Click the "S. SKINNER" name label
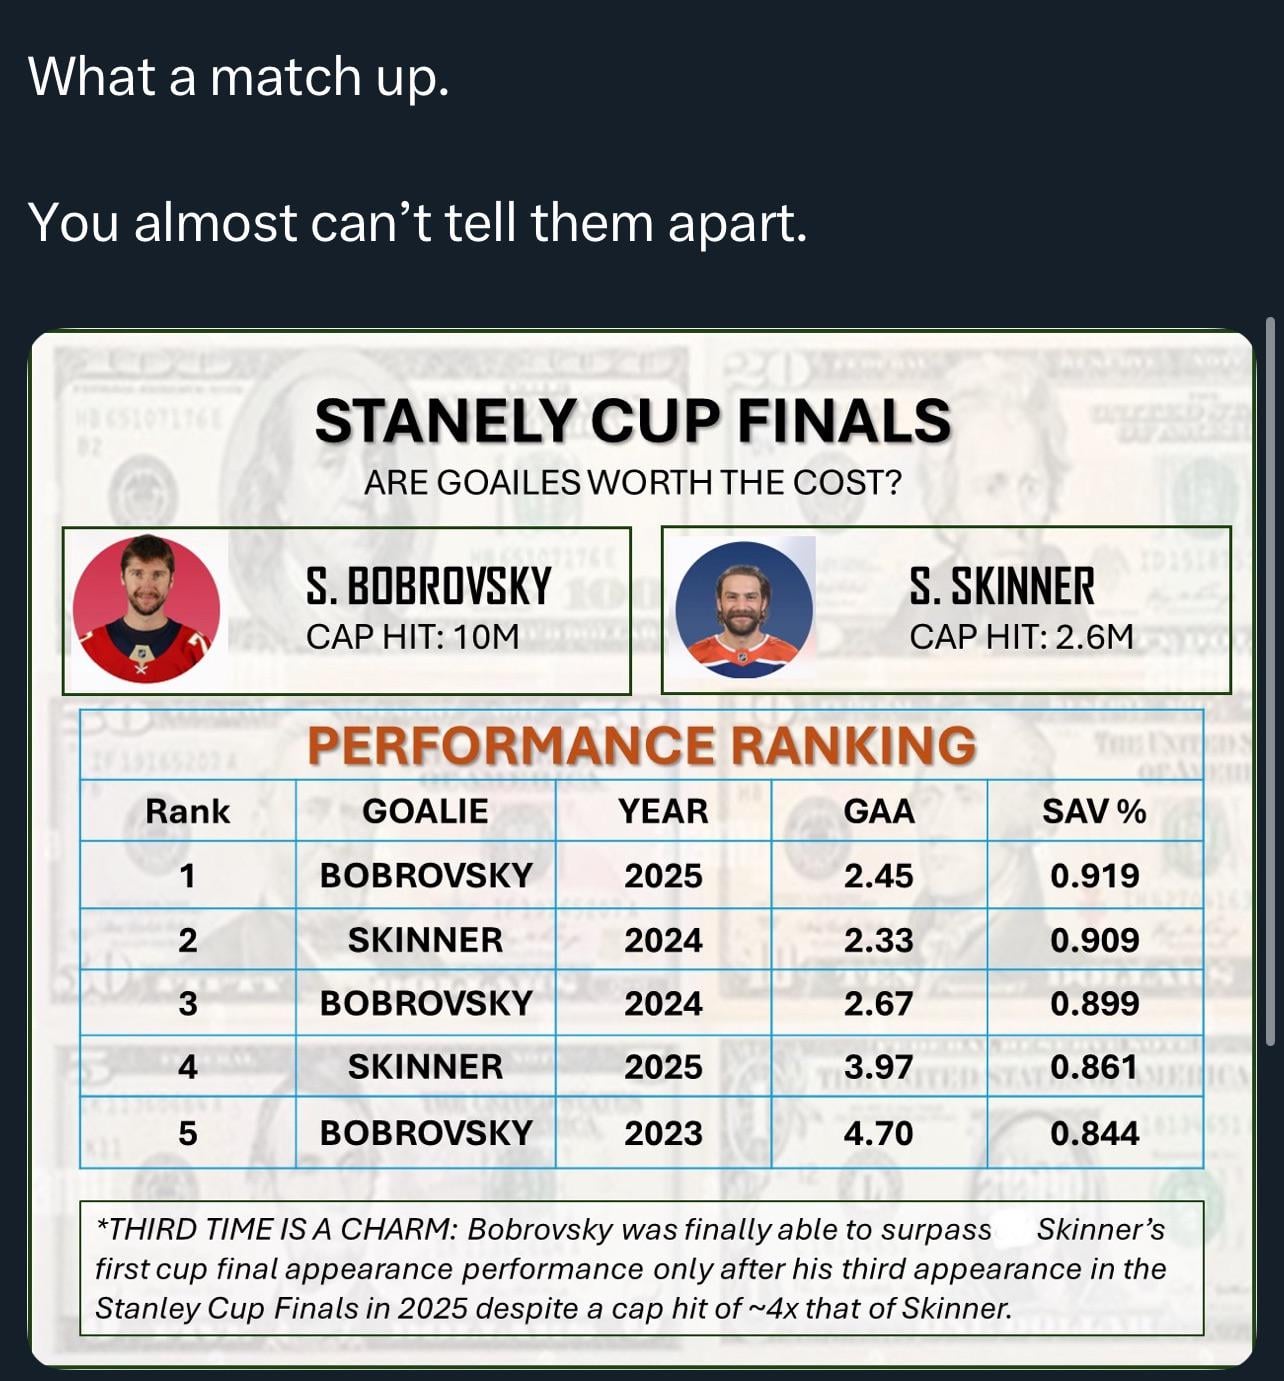 tap(1002, 586)
